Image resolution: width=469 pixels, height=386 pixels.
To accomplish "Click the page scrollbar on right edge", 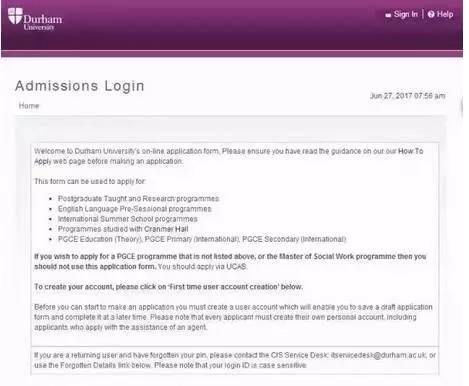I will [x=462, y=107].
